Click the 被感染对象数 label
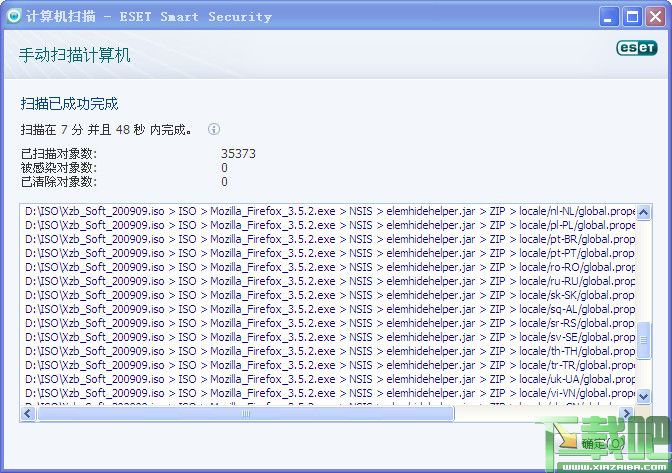The image size is (672, 473). tap(59, 168)
